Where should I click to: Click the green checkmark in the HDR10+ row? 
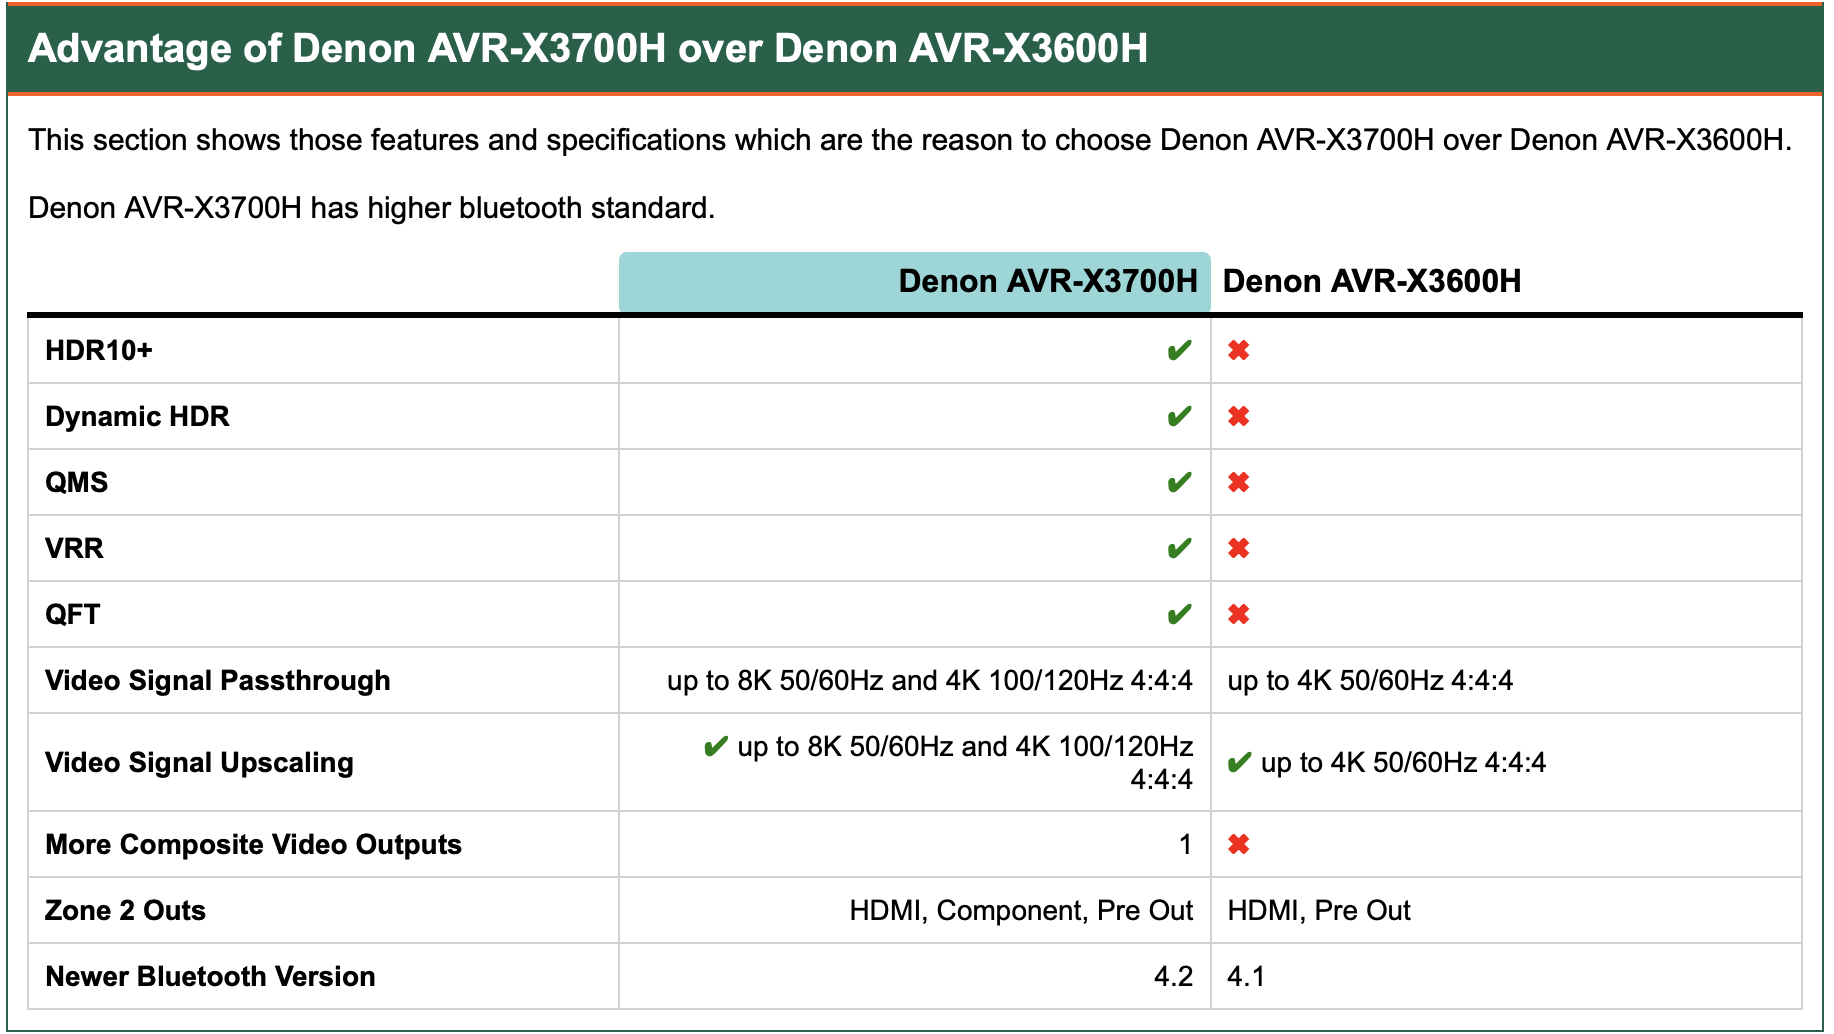[1179, 351]
